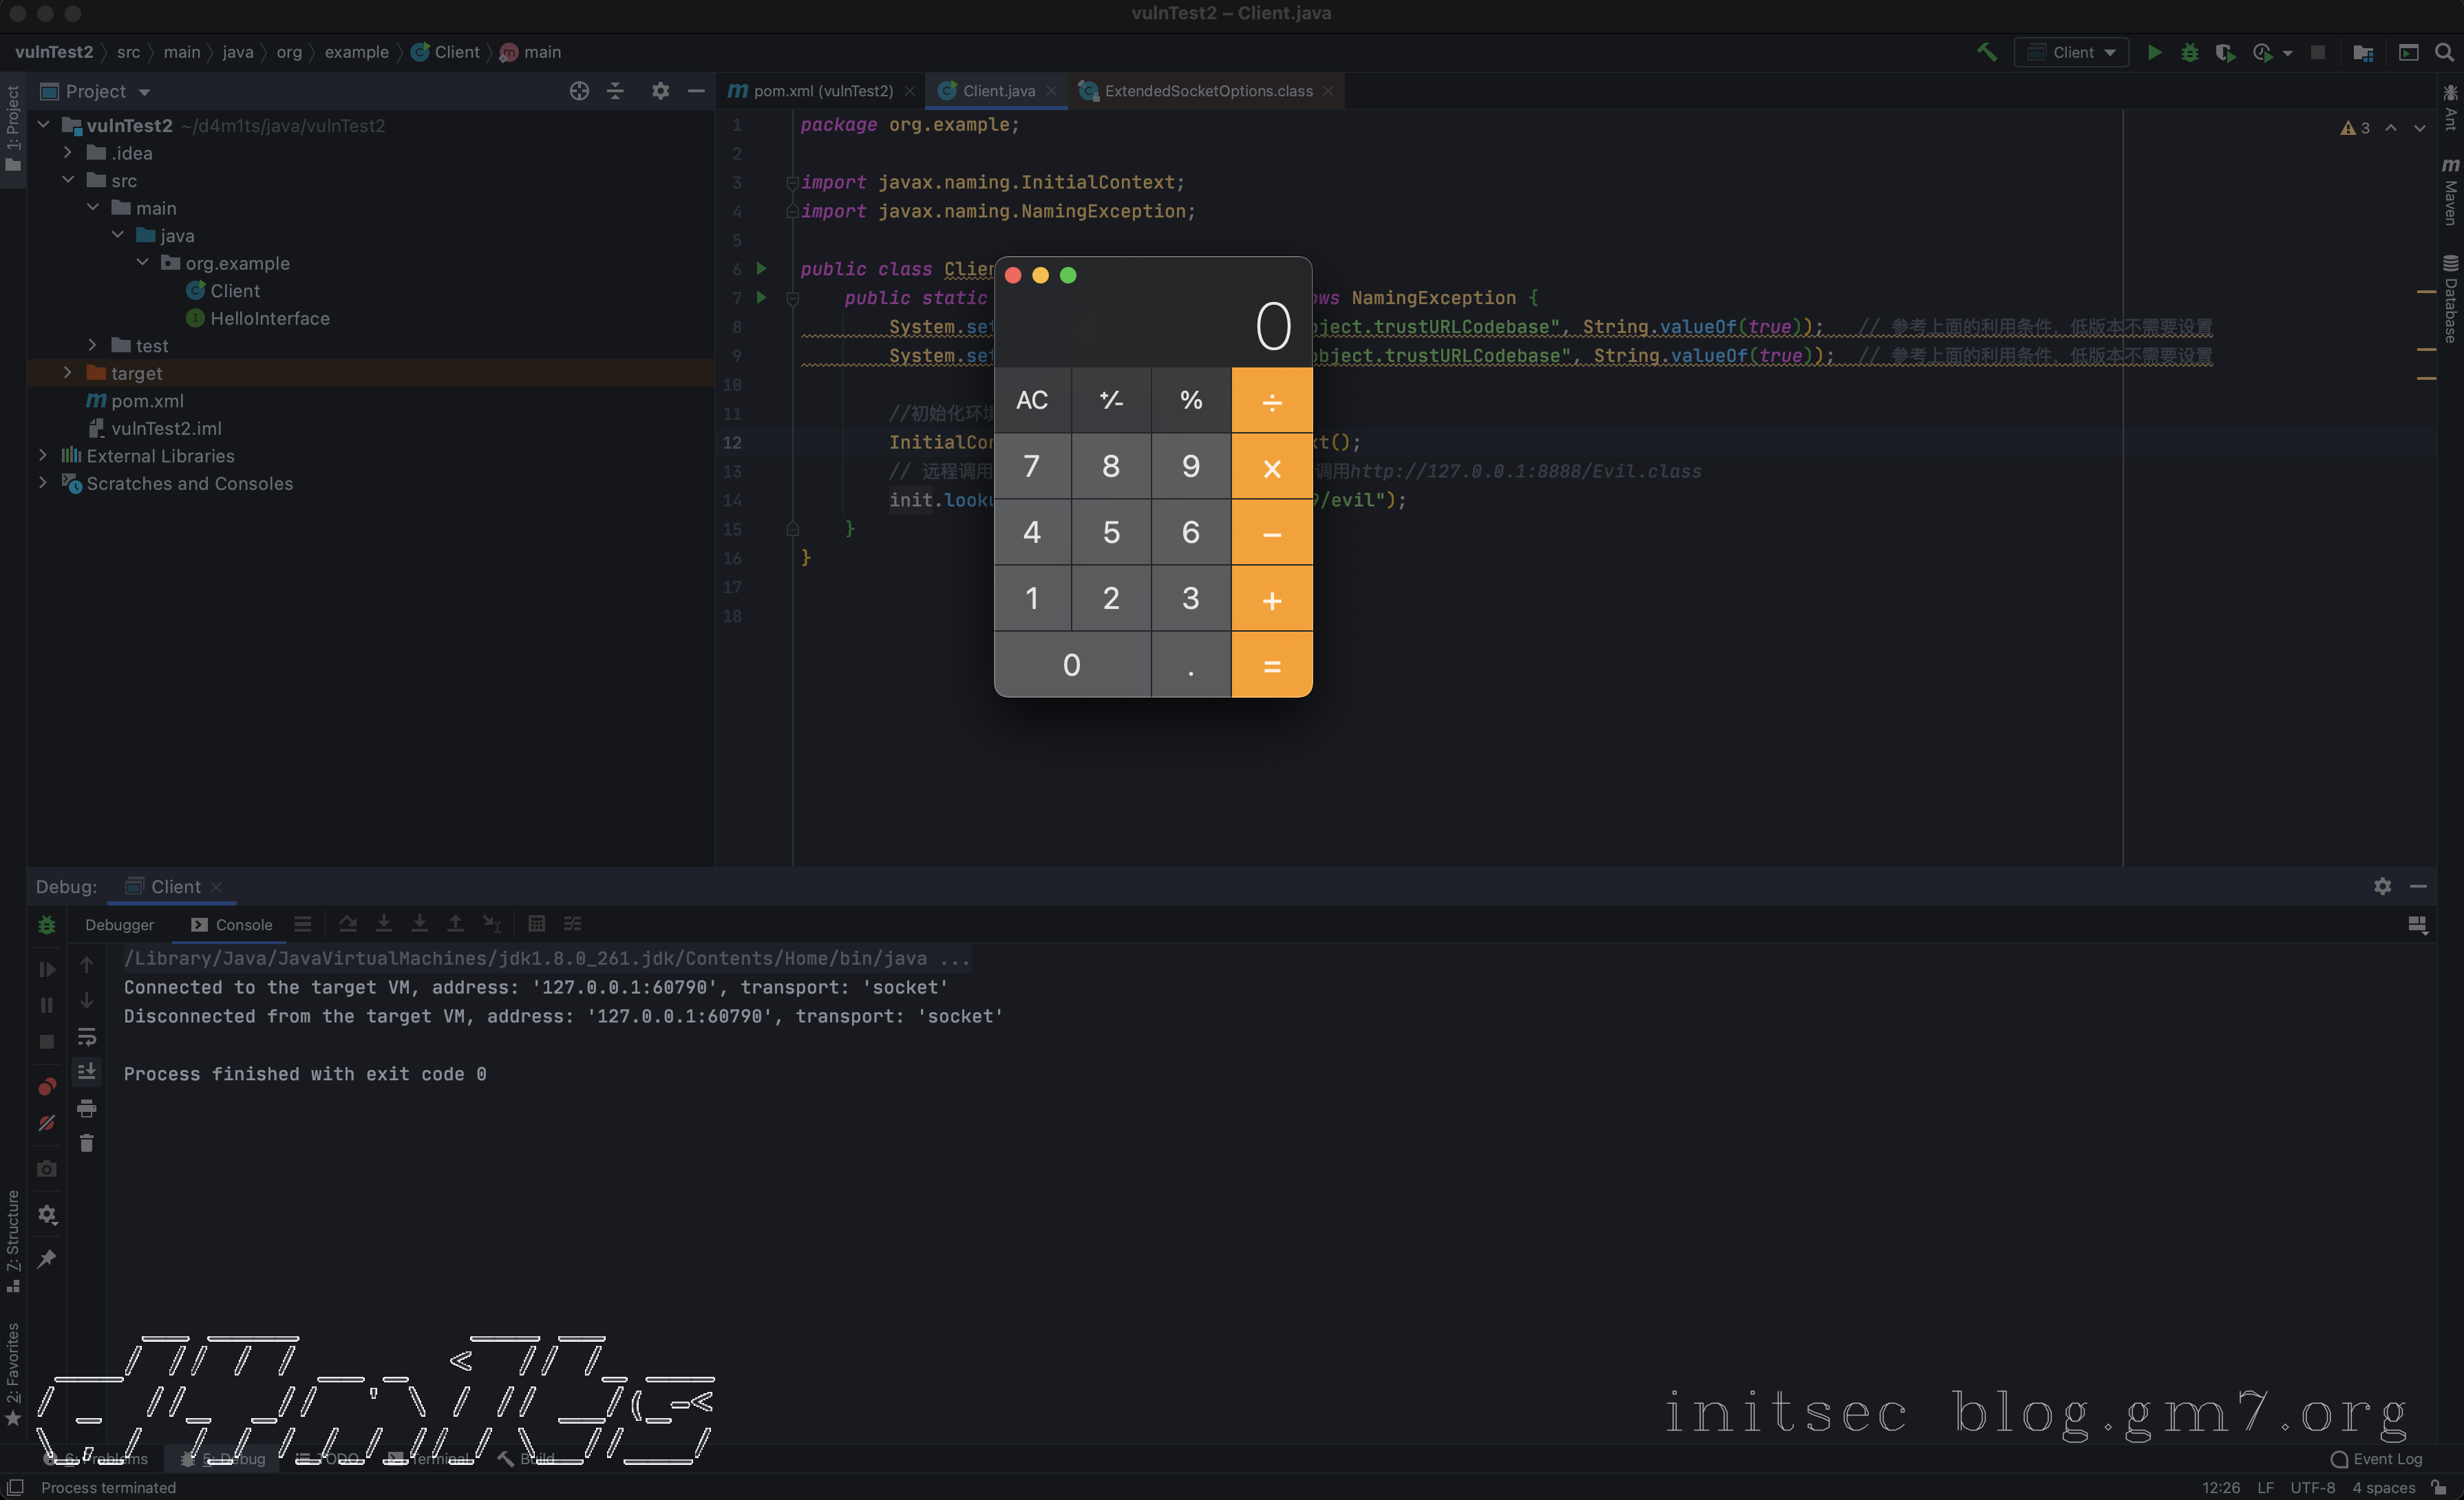Expand the target folder

(68, 373)
